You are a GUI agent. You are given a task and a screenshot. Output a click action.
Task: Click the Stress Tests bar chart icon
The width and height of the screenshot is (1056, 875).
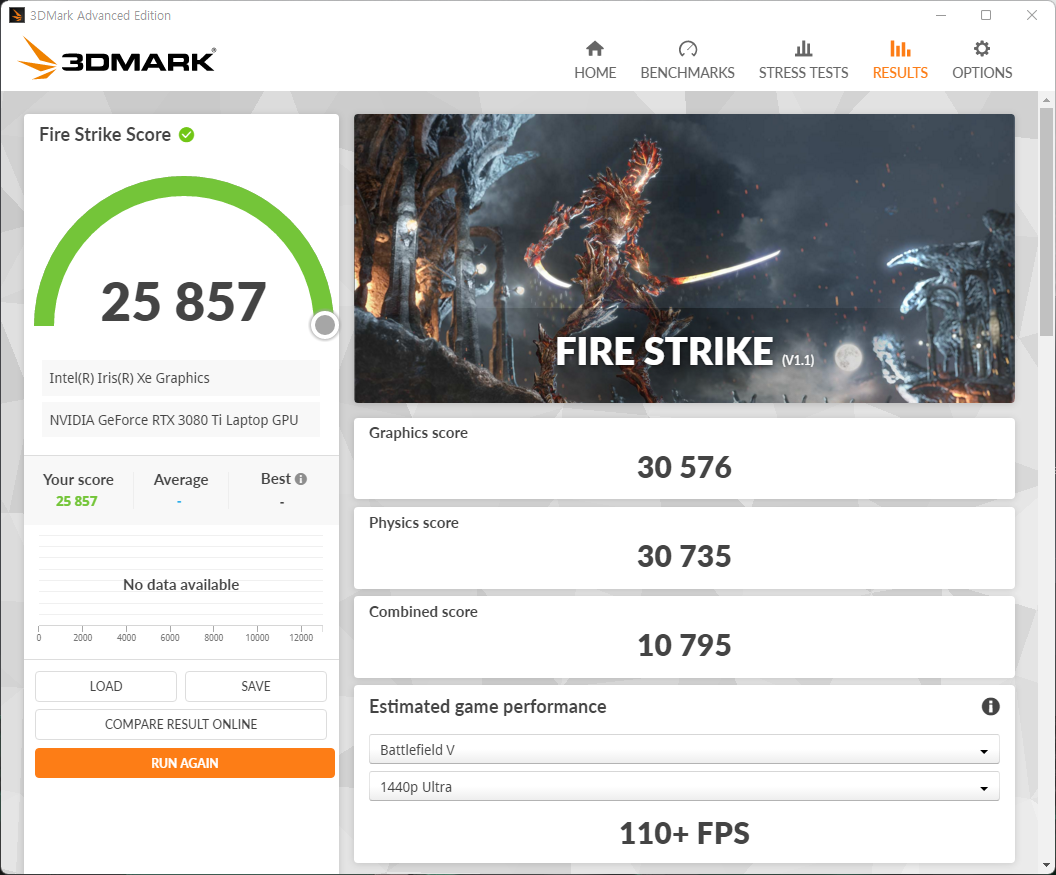tap(803, 49)
